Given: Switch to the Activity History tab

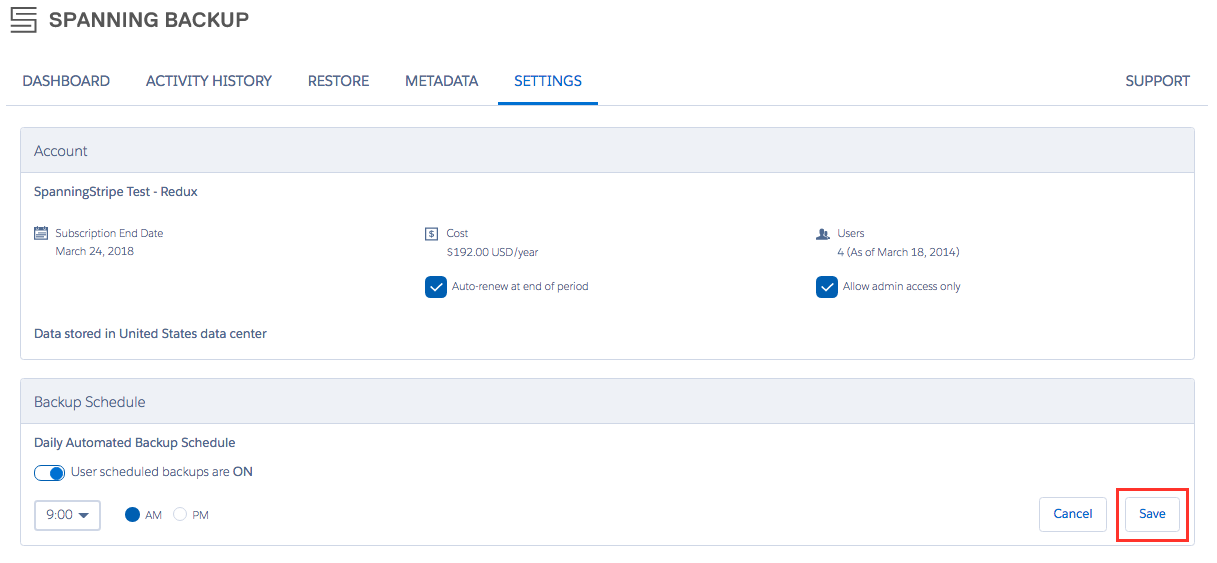Looking at the screenshot, I should (209, 81).
